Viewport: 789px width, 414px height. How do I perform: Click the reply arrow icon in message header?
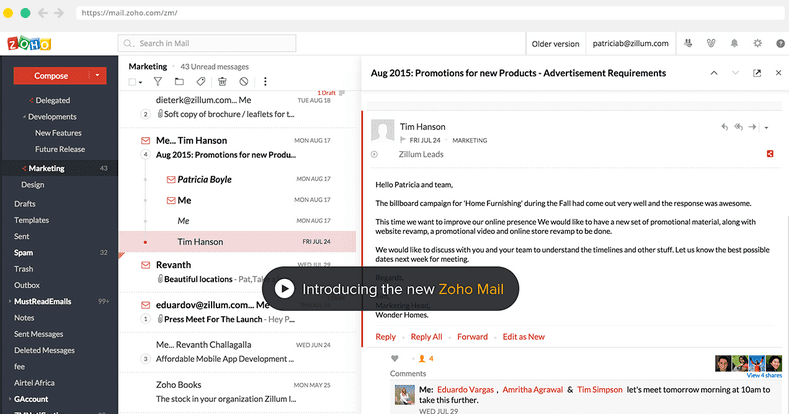coord(725,127)
